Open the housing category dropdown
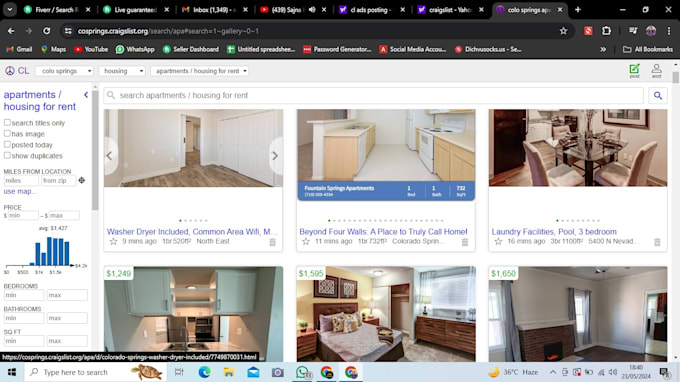This screenshot has height=382, width=680. coord(122,71)
